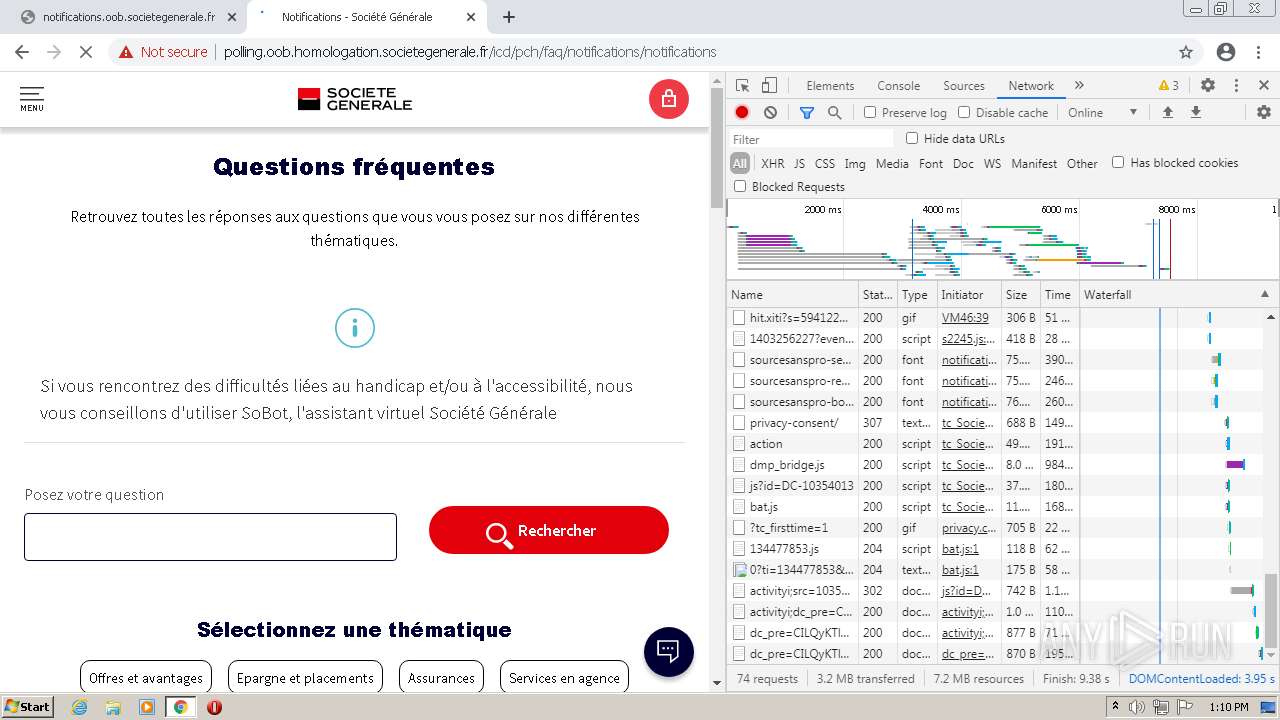Click the 3 warnings indicator in DevTools
This screenshot has height=720, width=1280.
click(x=1168, y=86)
